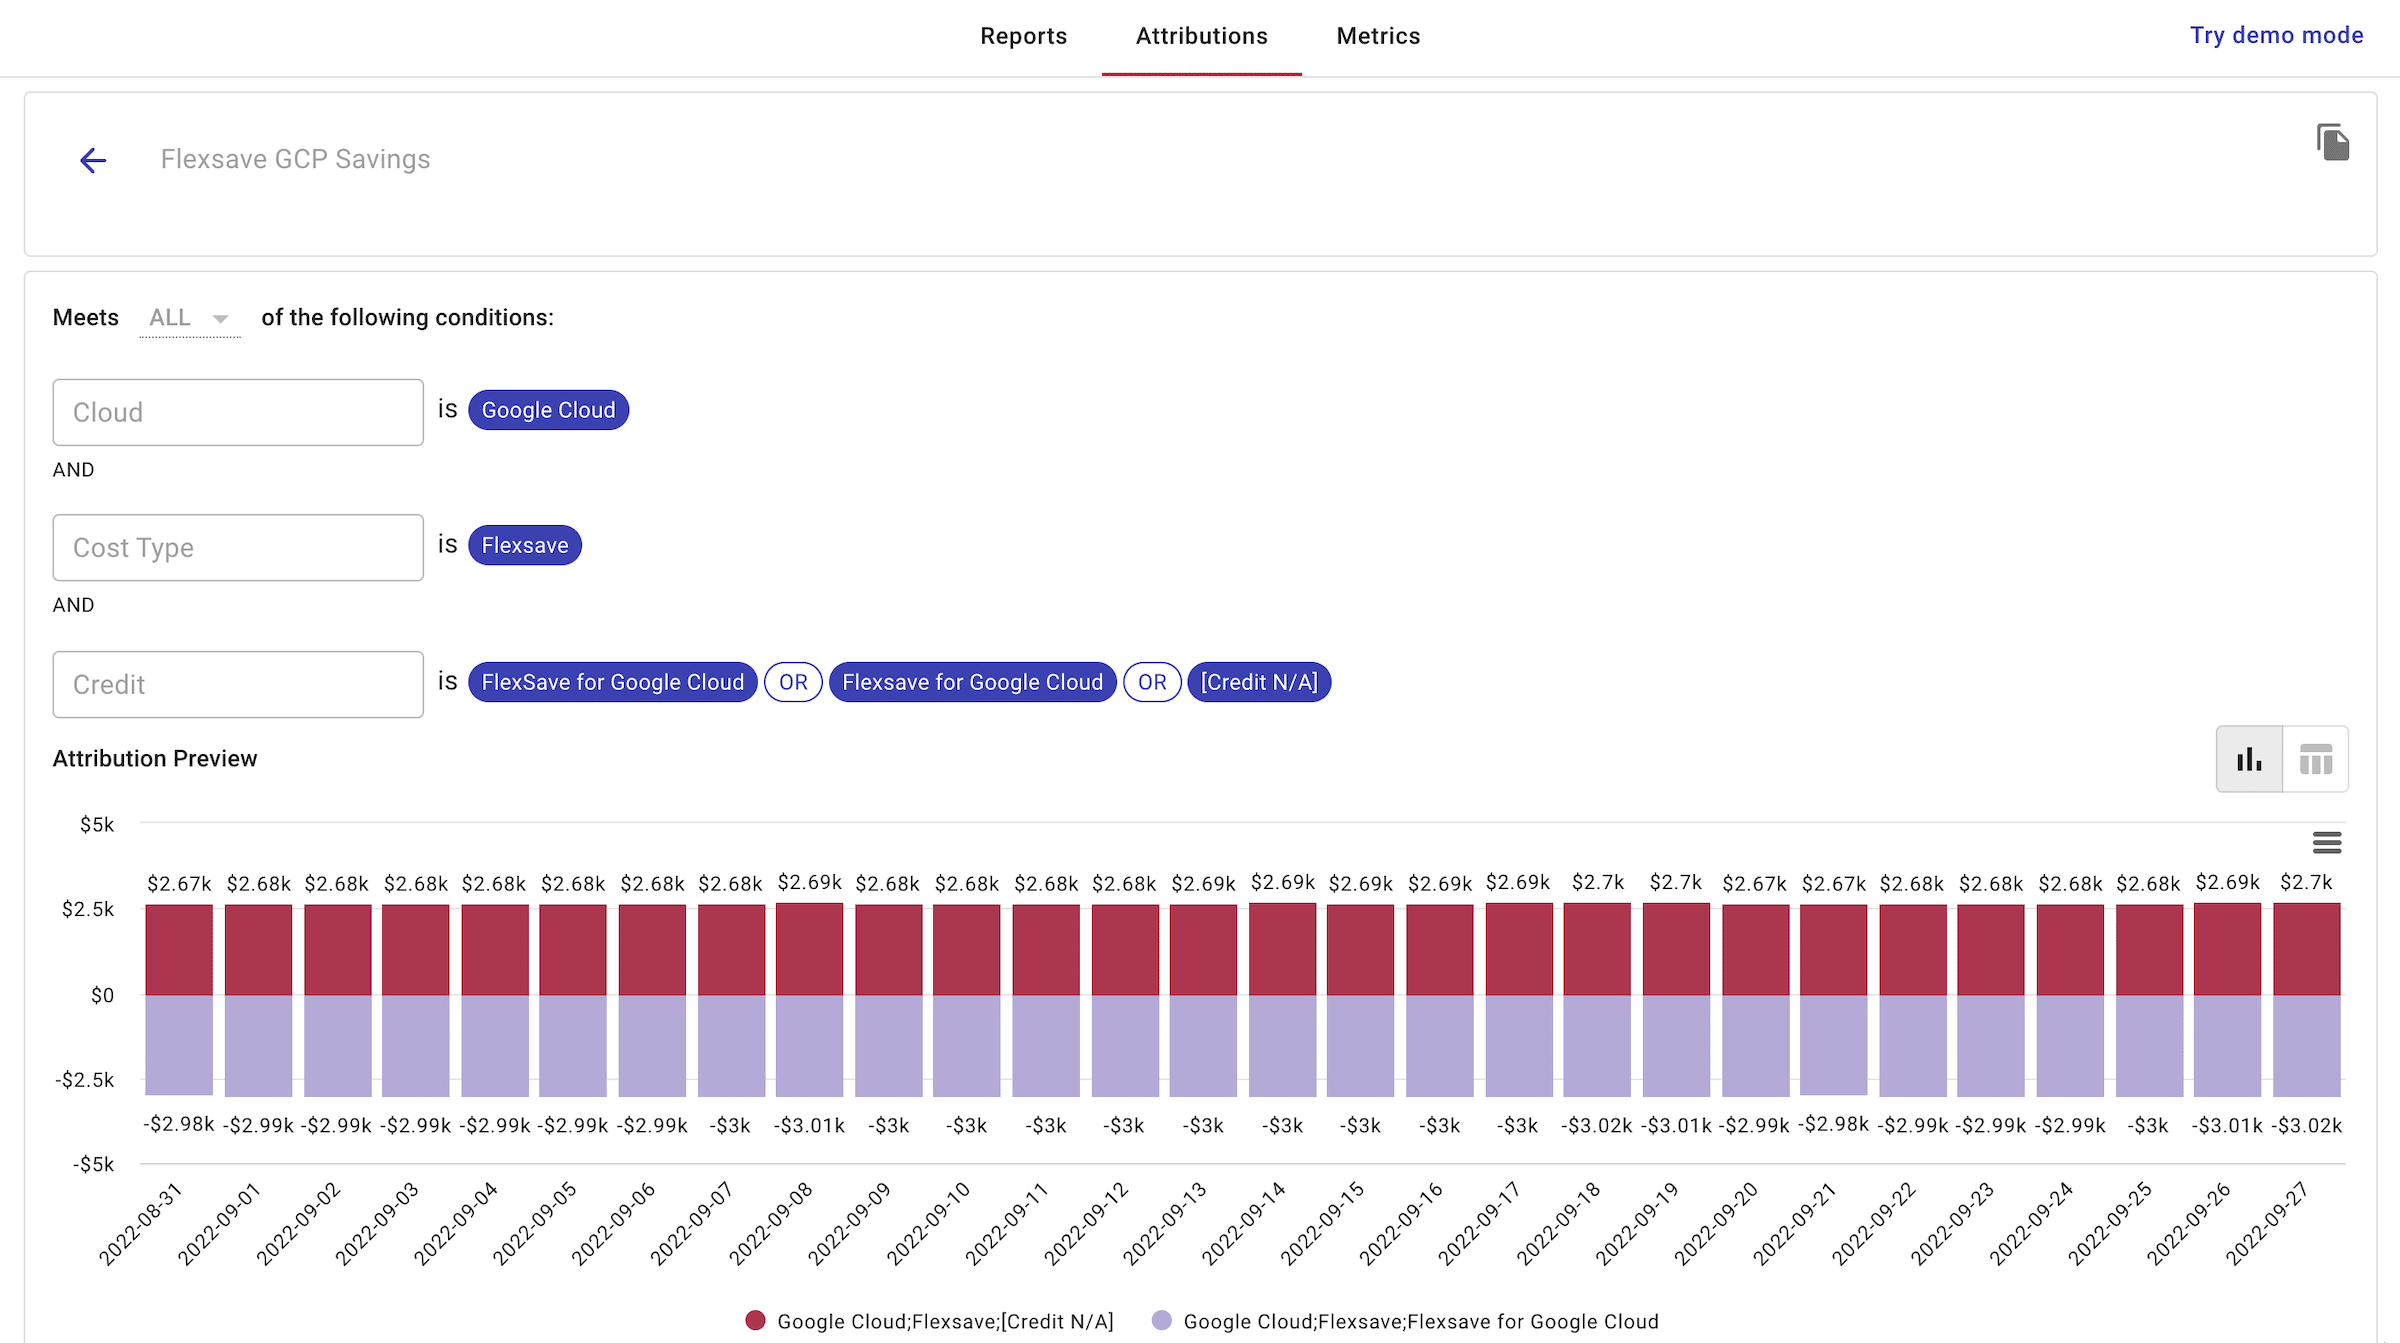2400x1343 pixels.
Task: Click the Flexsave cost type chip
Action: pos(524,545)
